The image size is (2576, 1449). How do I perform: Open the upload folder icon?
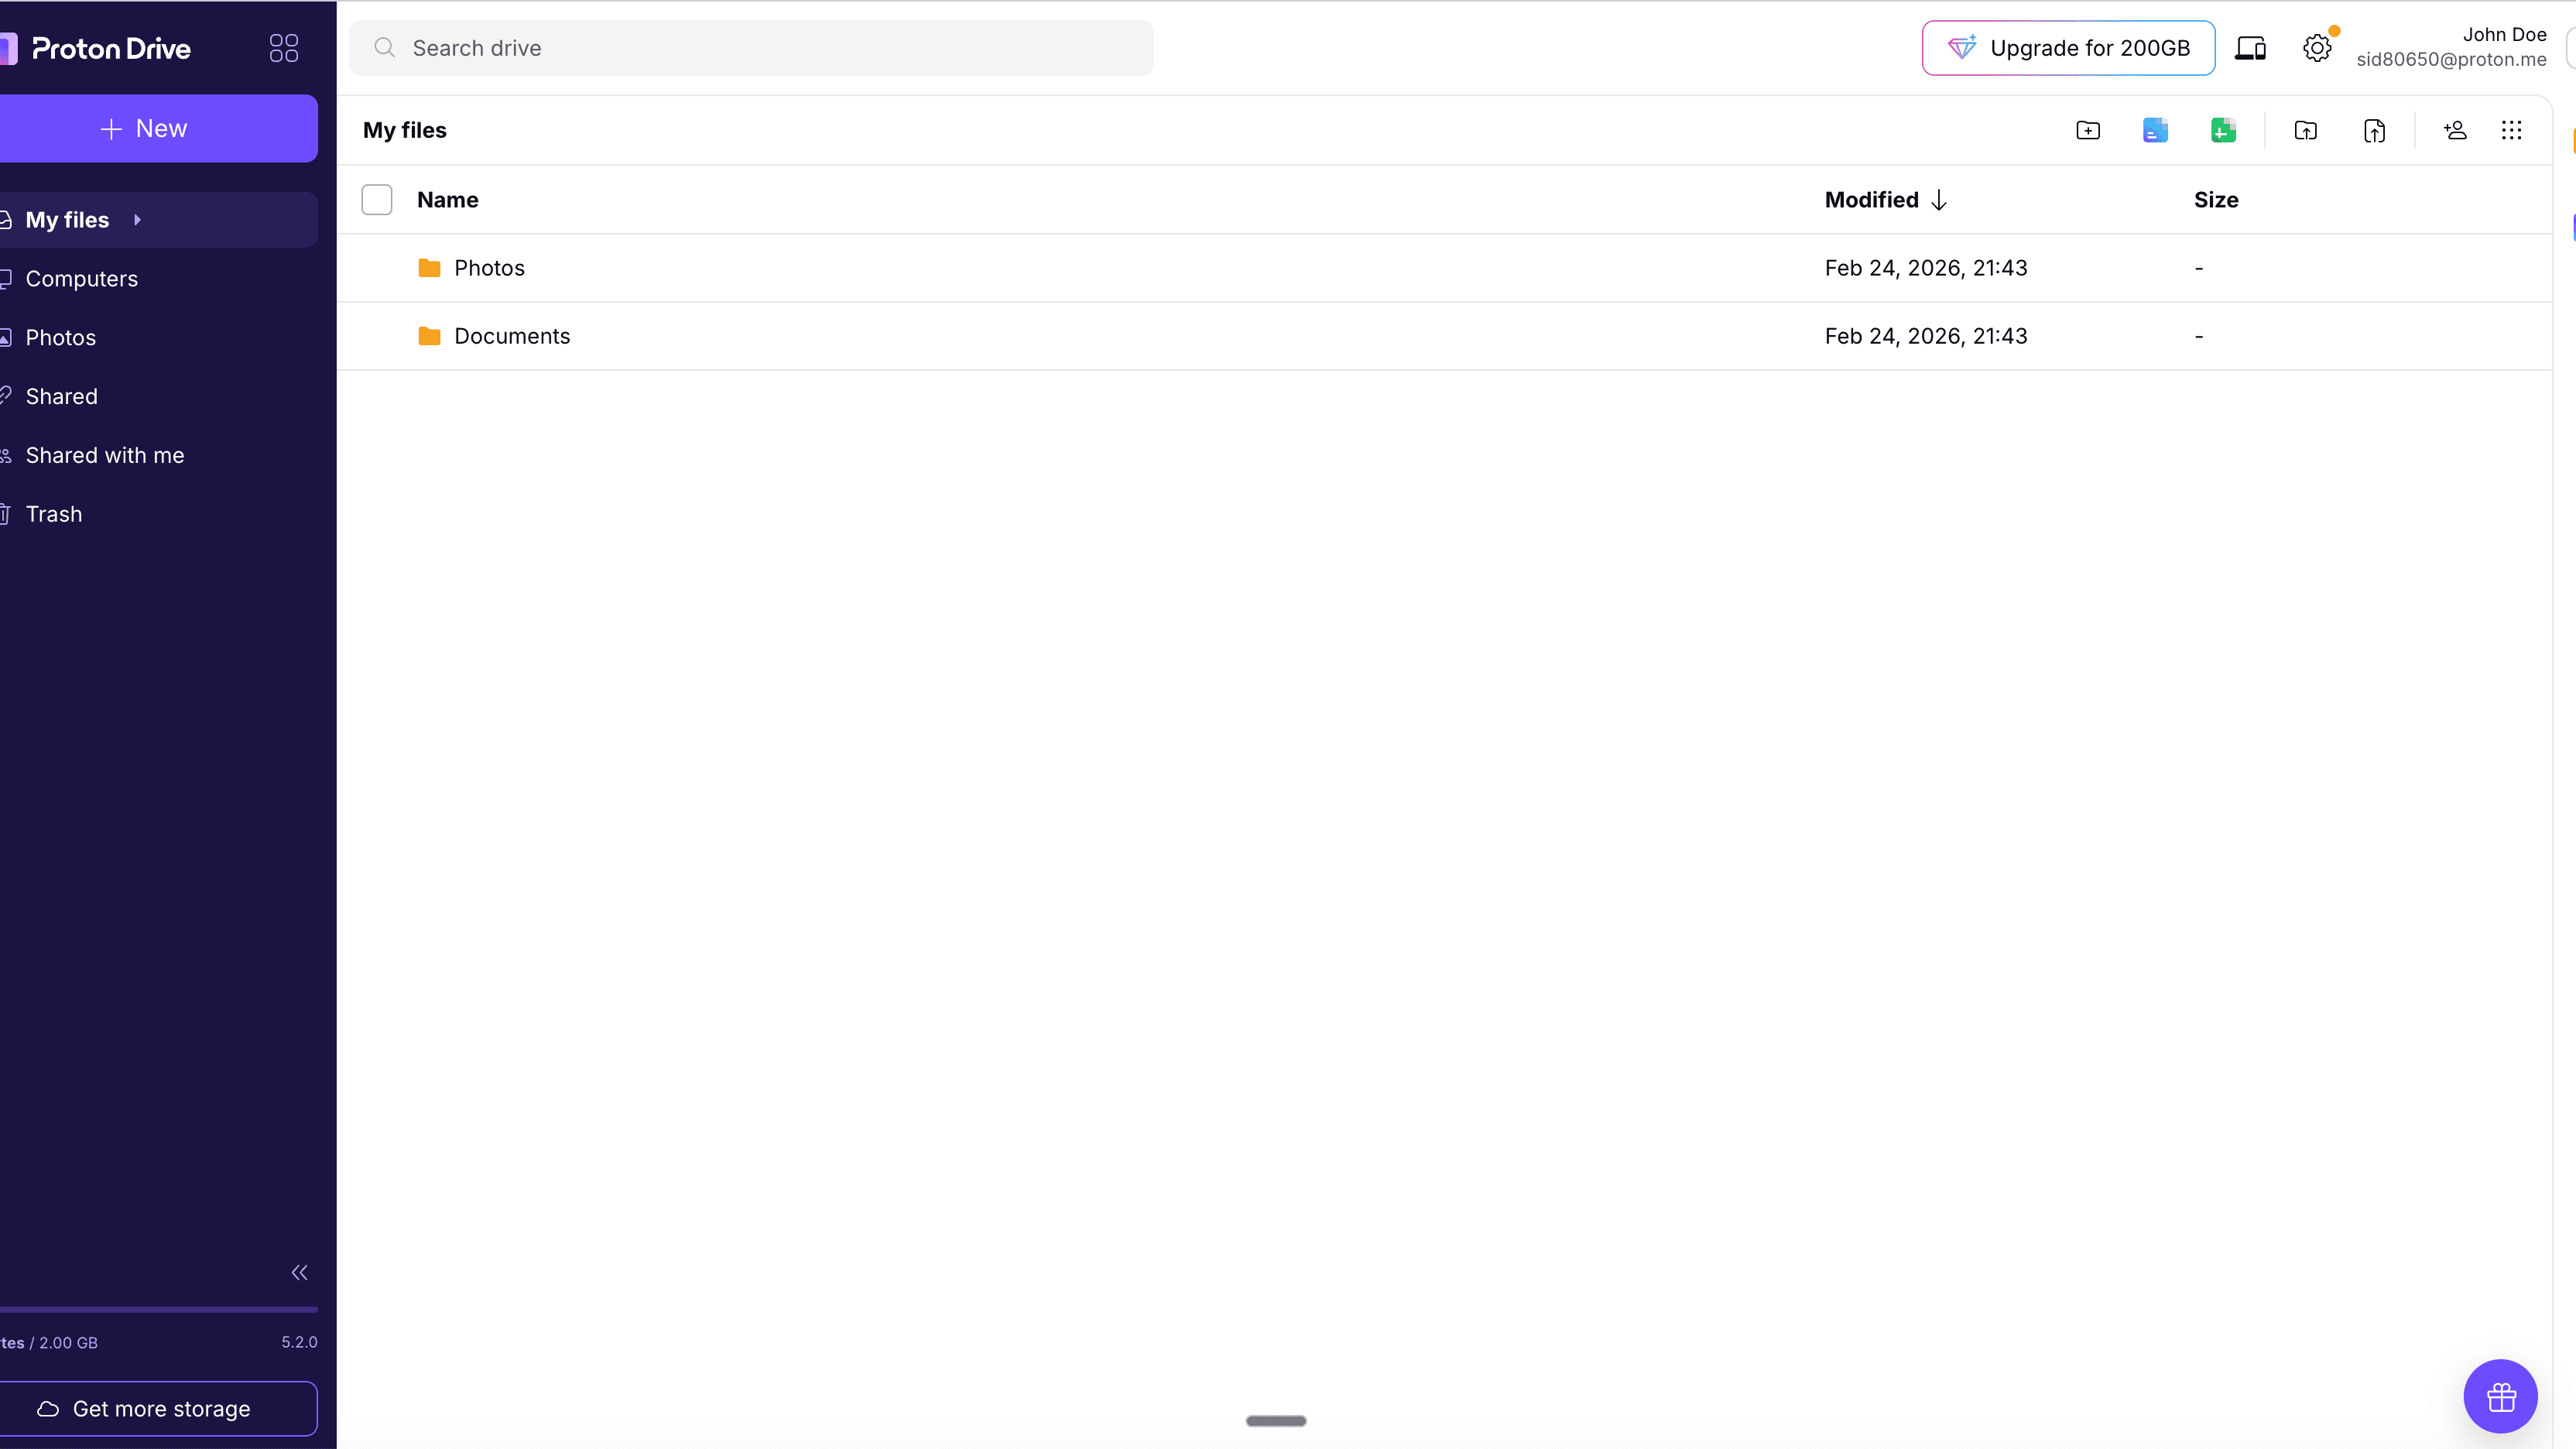(x=2305, y=130)
